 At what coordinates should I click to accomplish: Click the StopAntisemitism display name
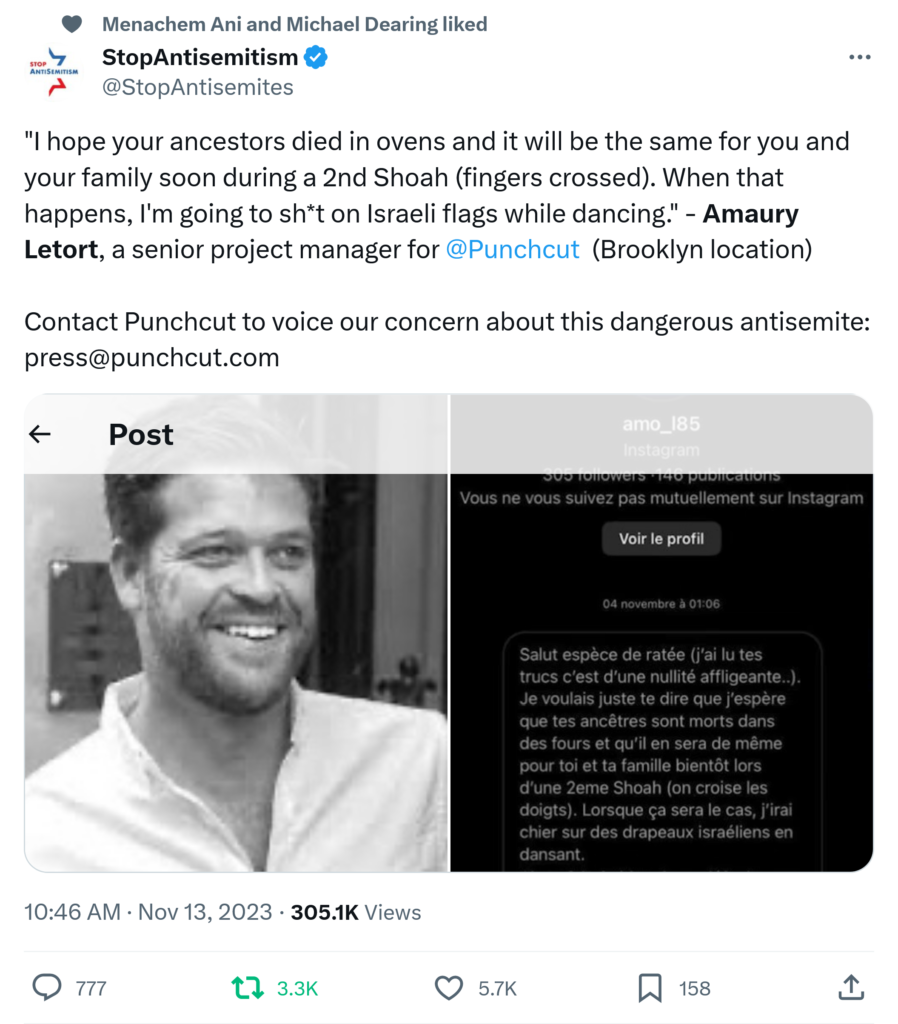coord(200,58)
